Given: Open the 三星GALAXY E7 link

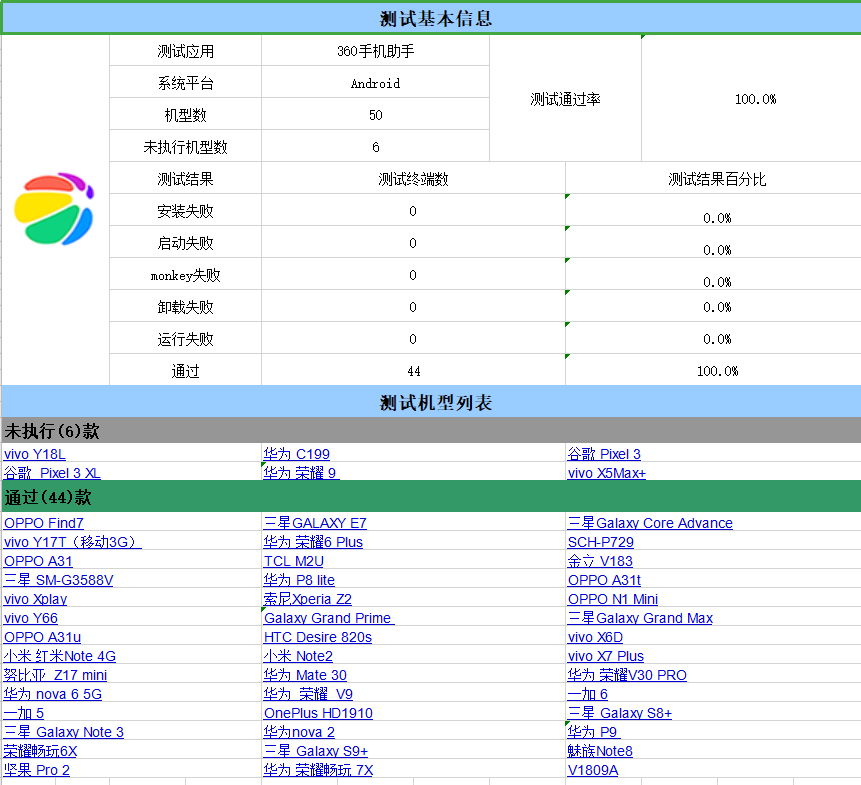Looking at the screenshot, I should point(315,523).
